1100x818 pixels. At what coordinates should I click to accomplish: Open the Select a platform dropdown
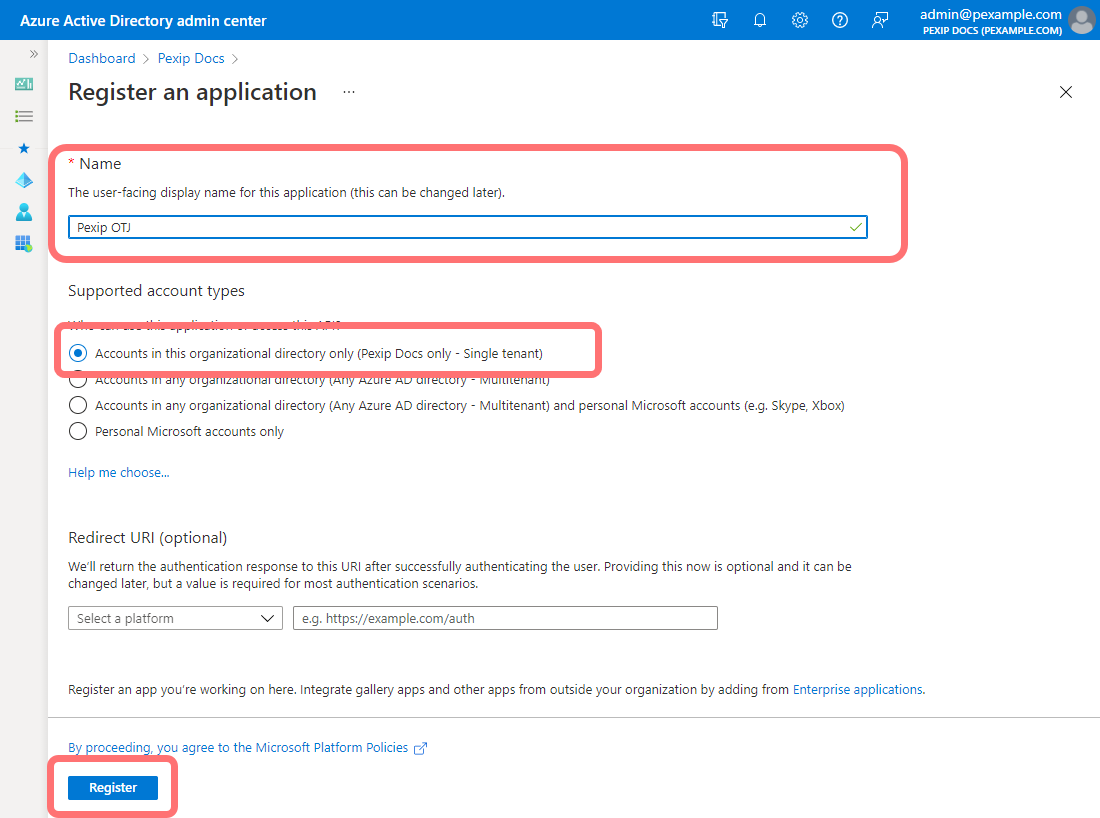175,619
